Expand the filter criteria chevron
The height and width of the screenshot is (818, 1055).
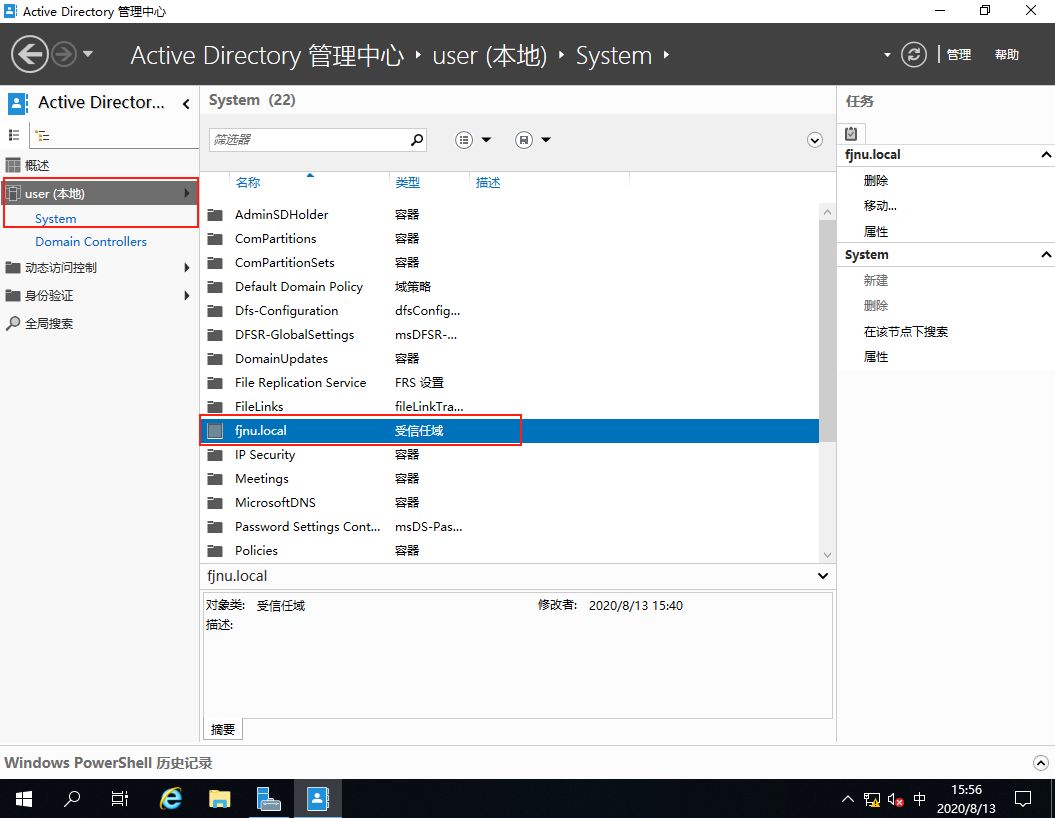tap(815, 140)
